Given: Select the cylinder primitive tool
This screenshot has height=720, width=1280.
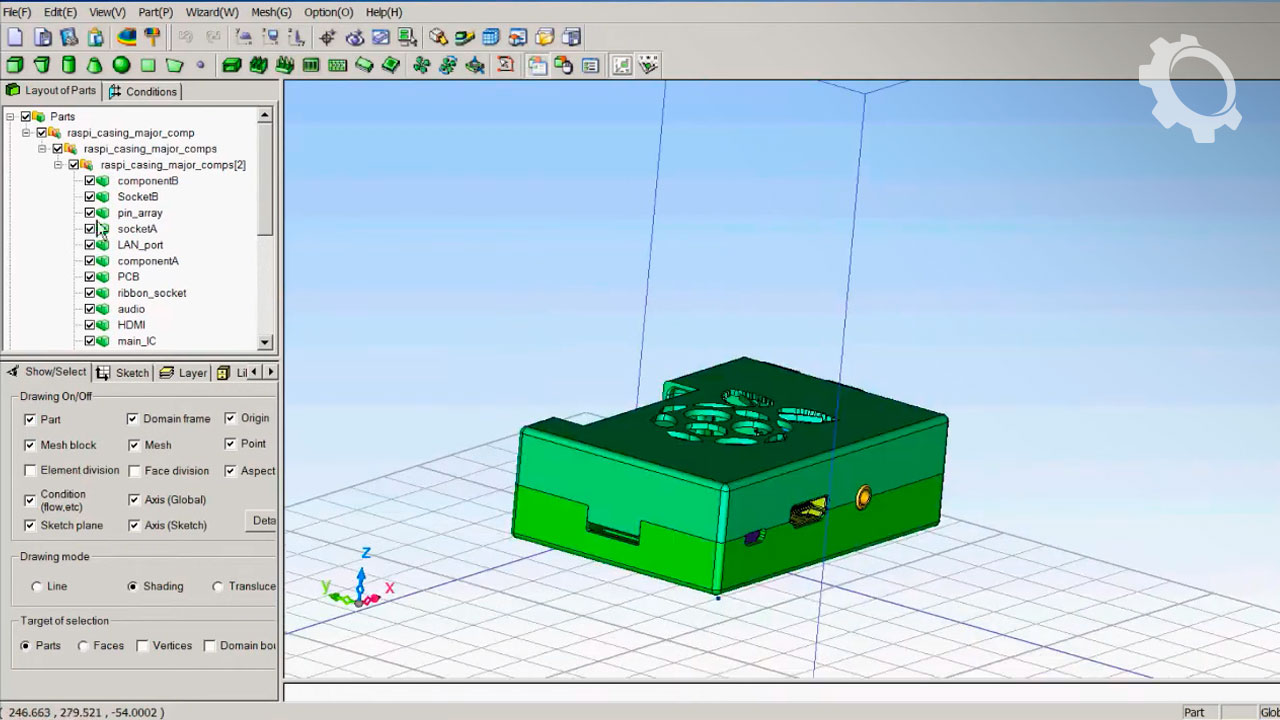Looking at the screenshot, I should coord(68,65).
